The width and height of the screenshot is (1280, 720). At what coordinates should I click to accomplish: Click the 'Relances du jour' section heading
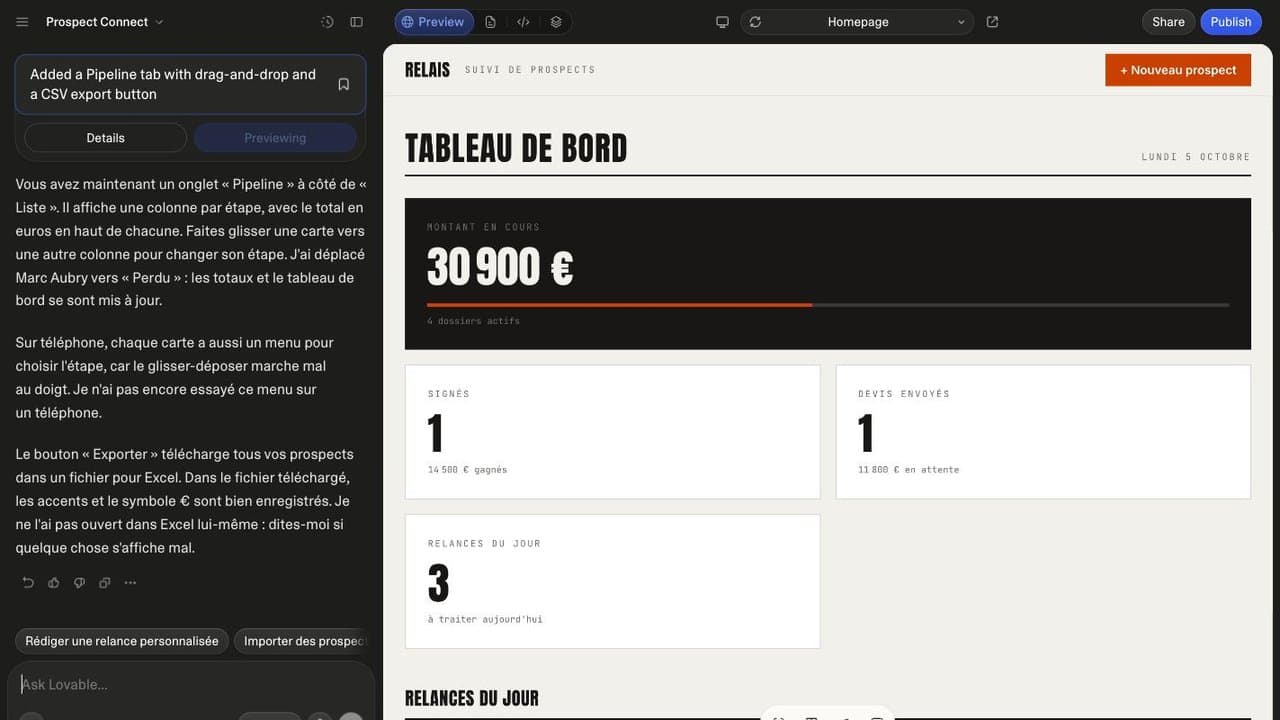tap(472, 698)
